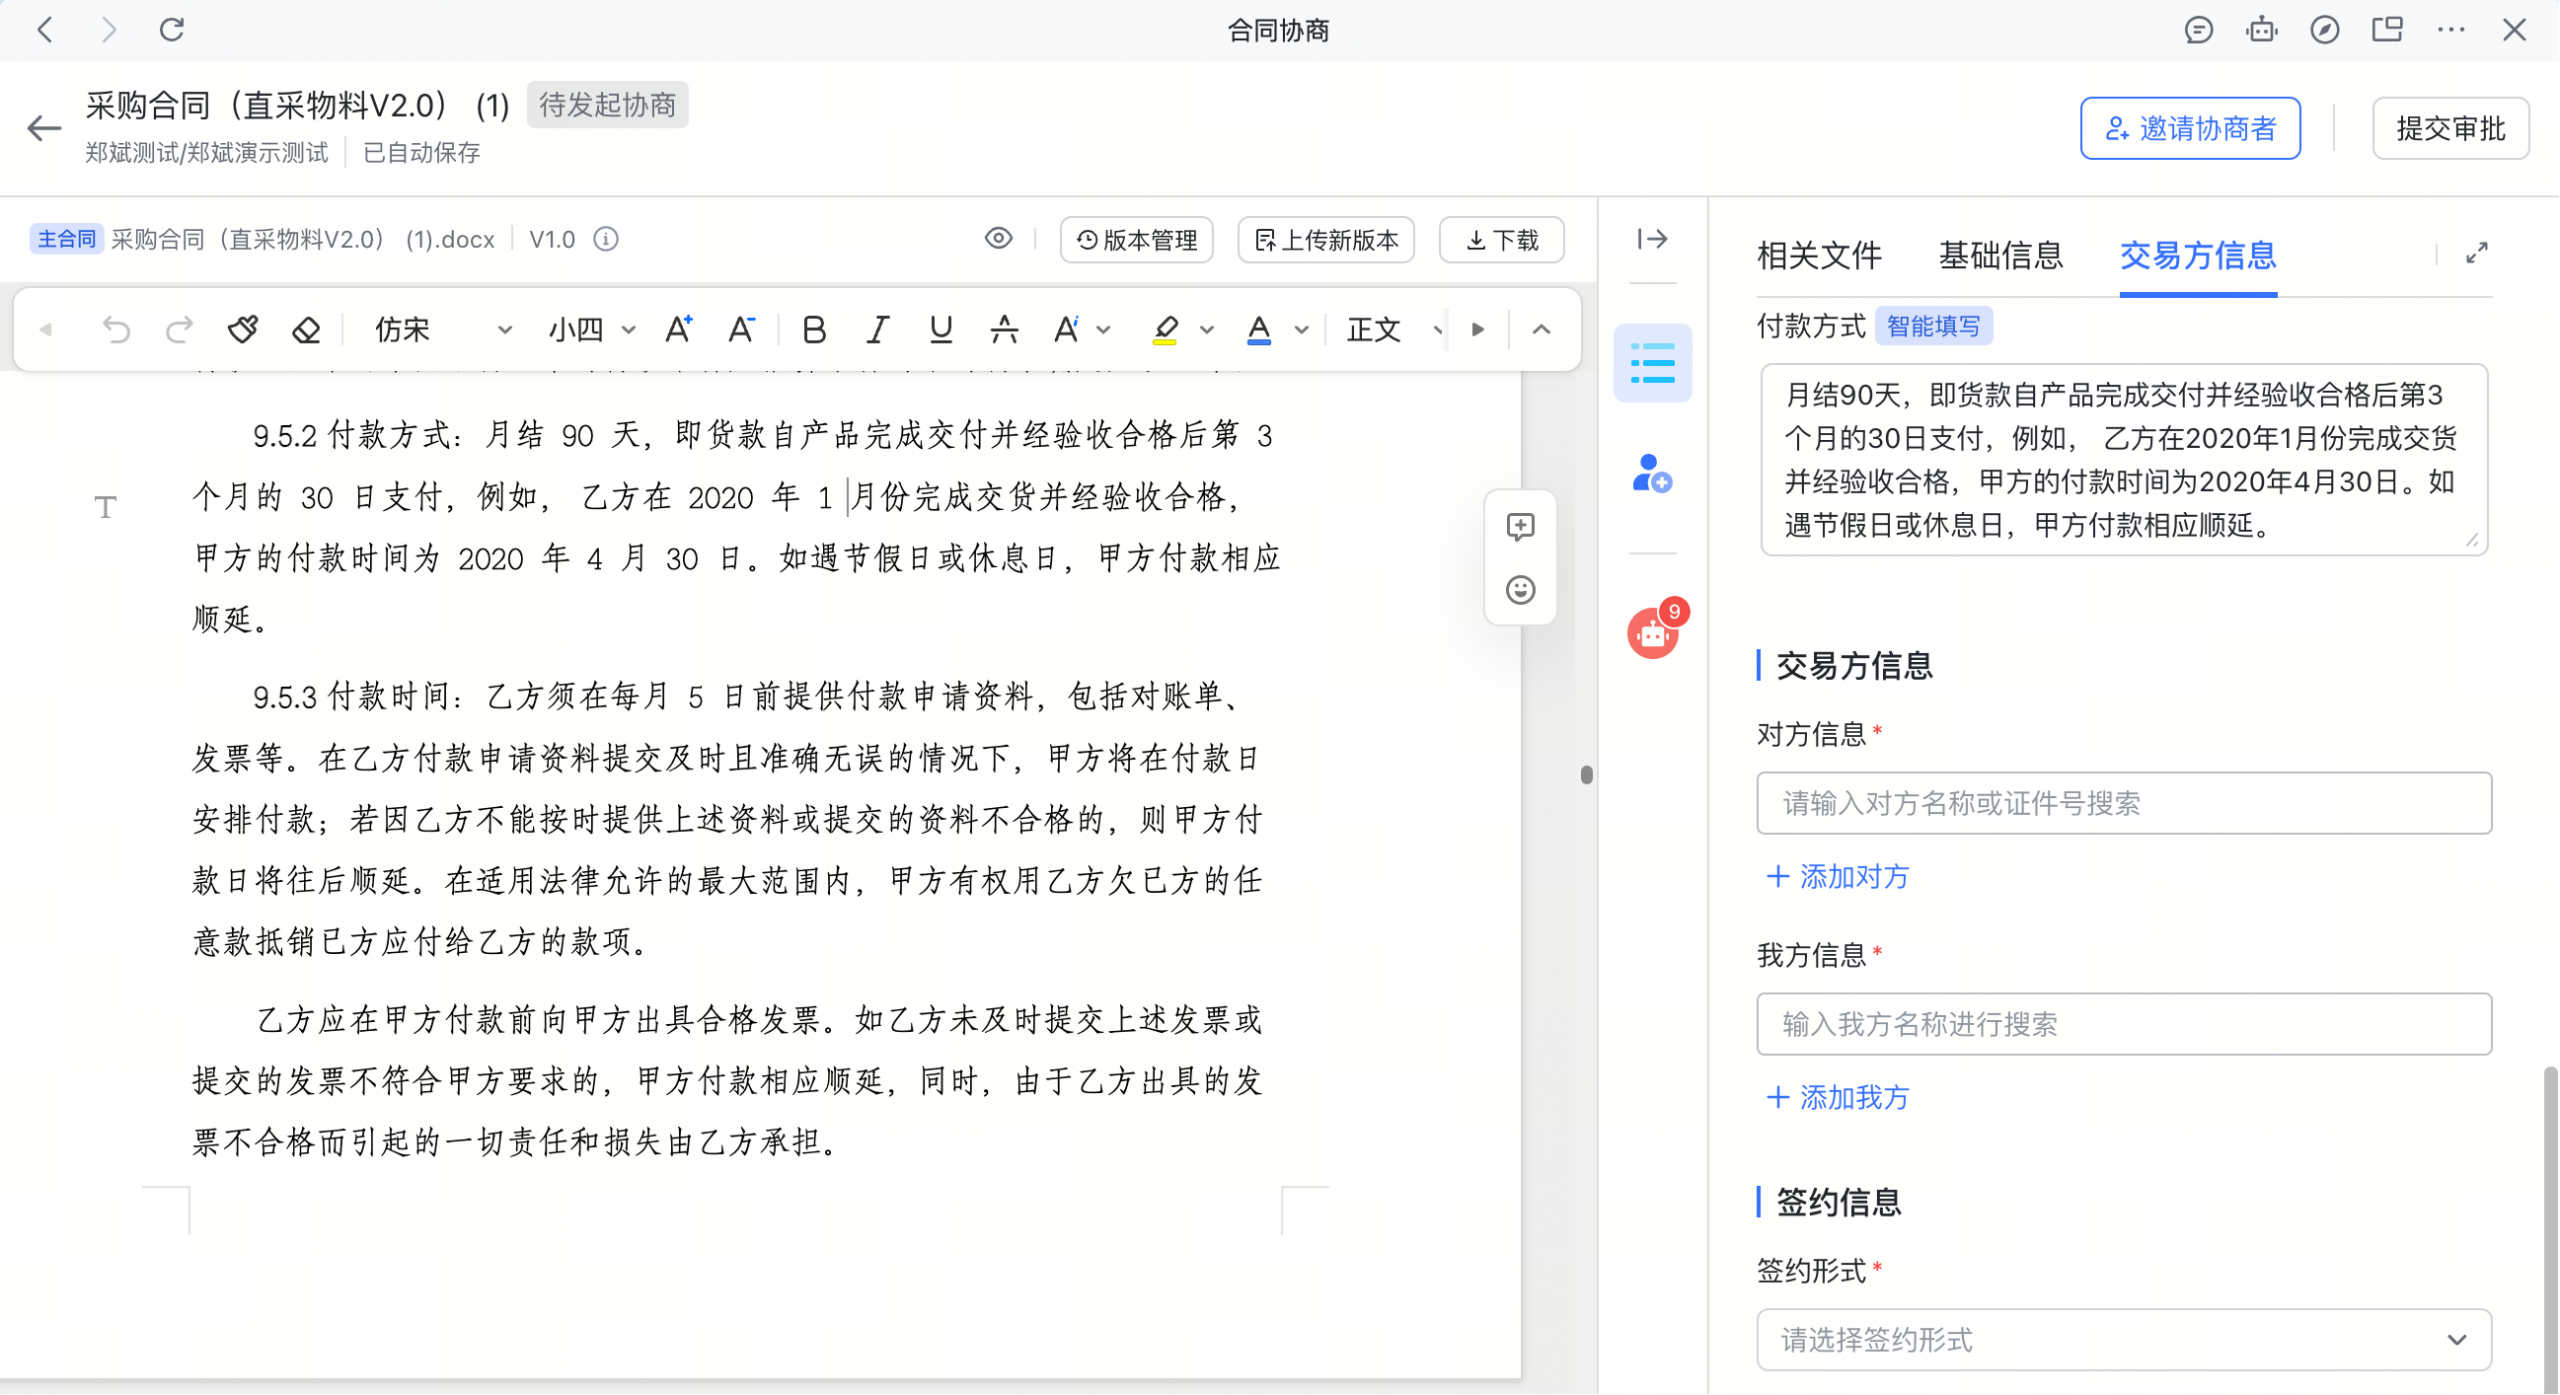The image size is (2560, 1395).
Task: Click the 邀请协商者 button
Action: (x=2189, y=129)
